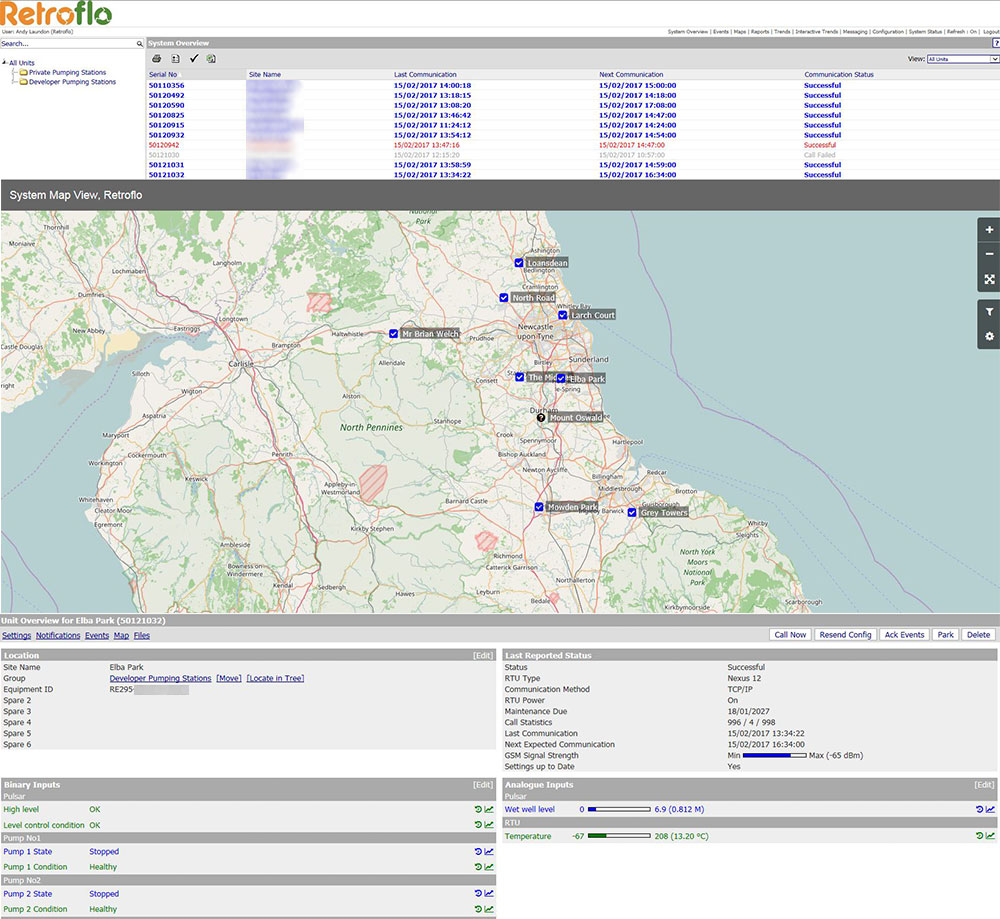Toggle the Loansdean map marker checkbox
This screenshot has height=919, width=1000.
[x=519, y=263]
